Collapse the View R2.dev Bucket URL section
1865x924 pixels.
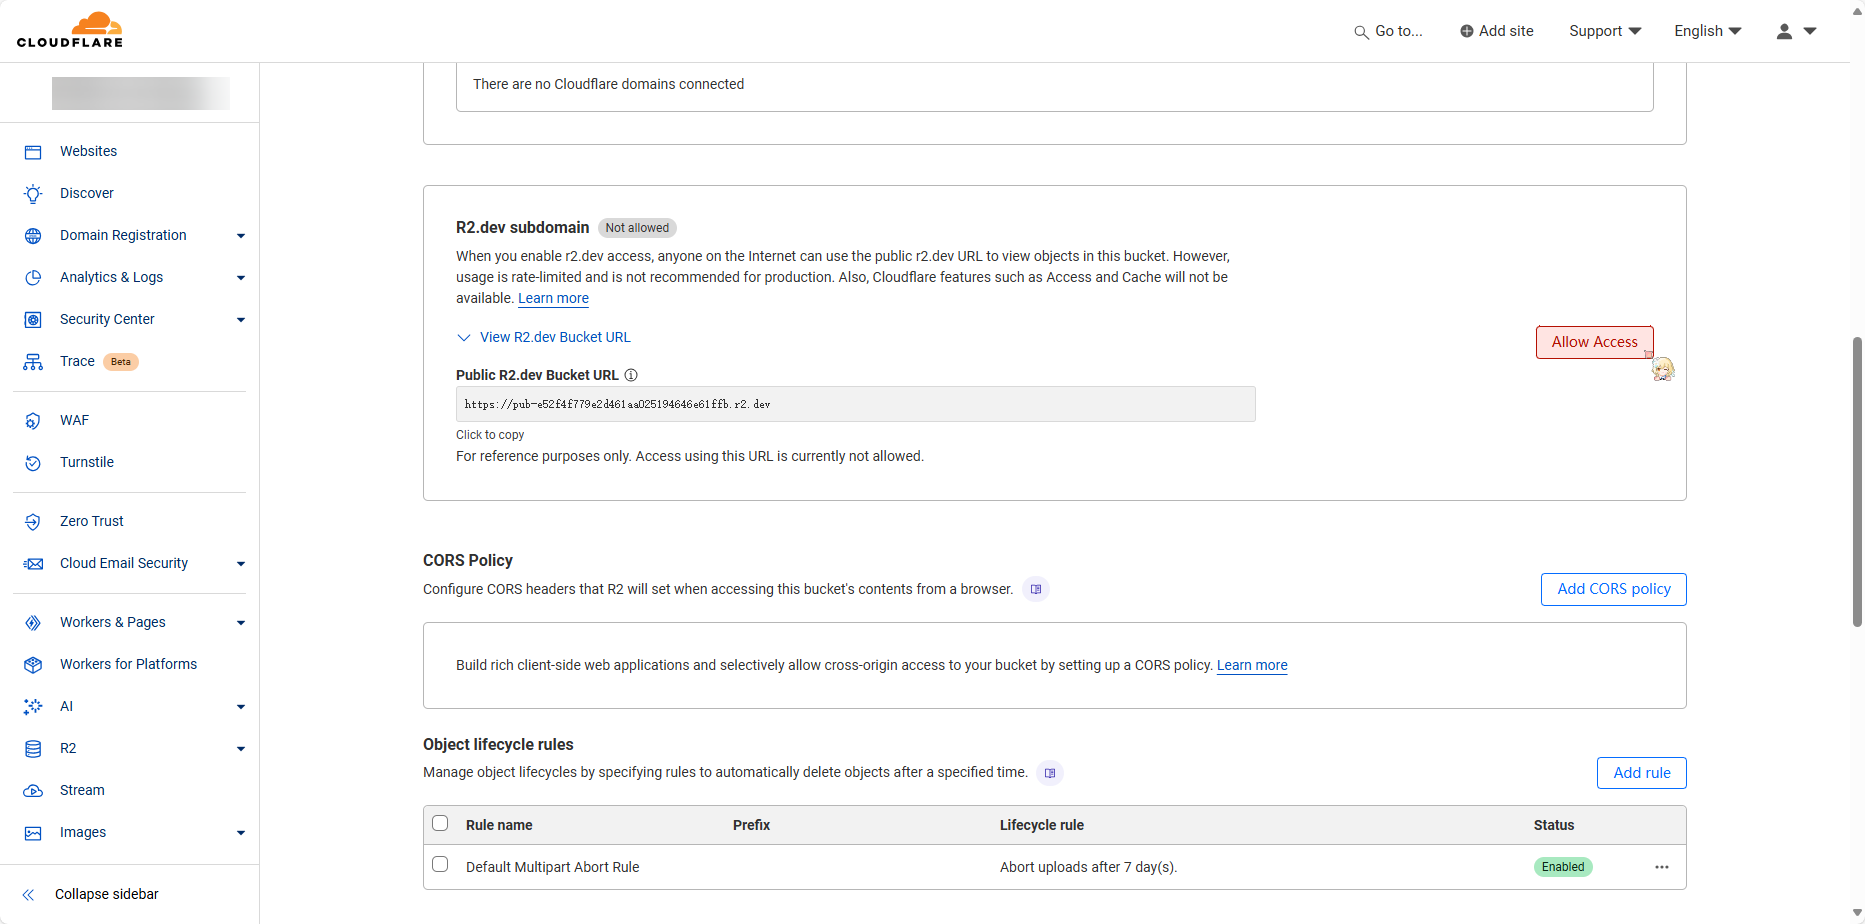click(464, 337)
